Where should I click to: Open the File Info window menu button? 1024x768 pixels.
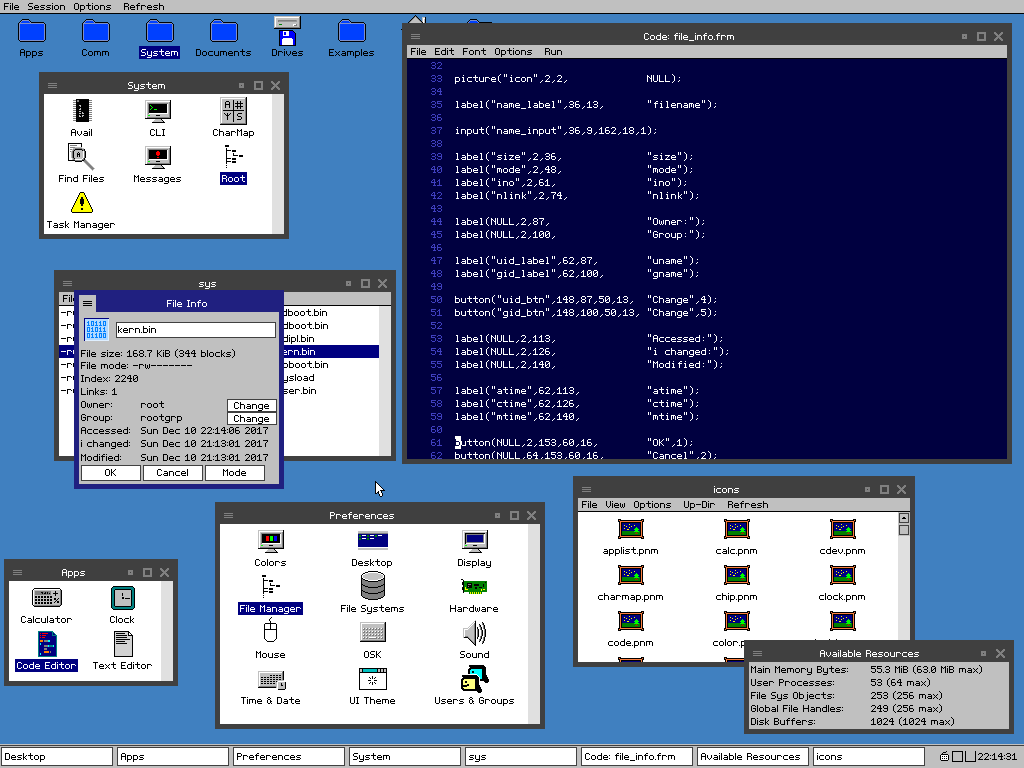[x=88, y=303]
